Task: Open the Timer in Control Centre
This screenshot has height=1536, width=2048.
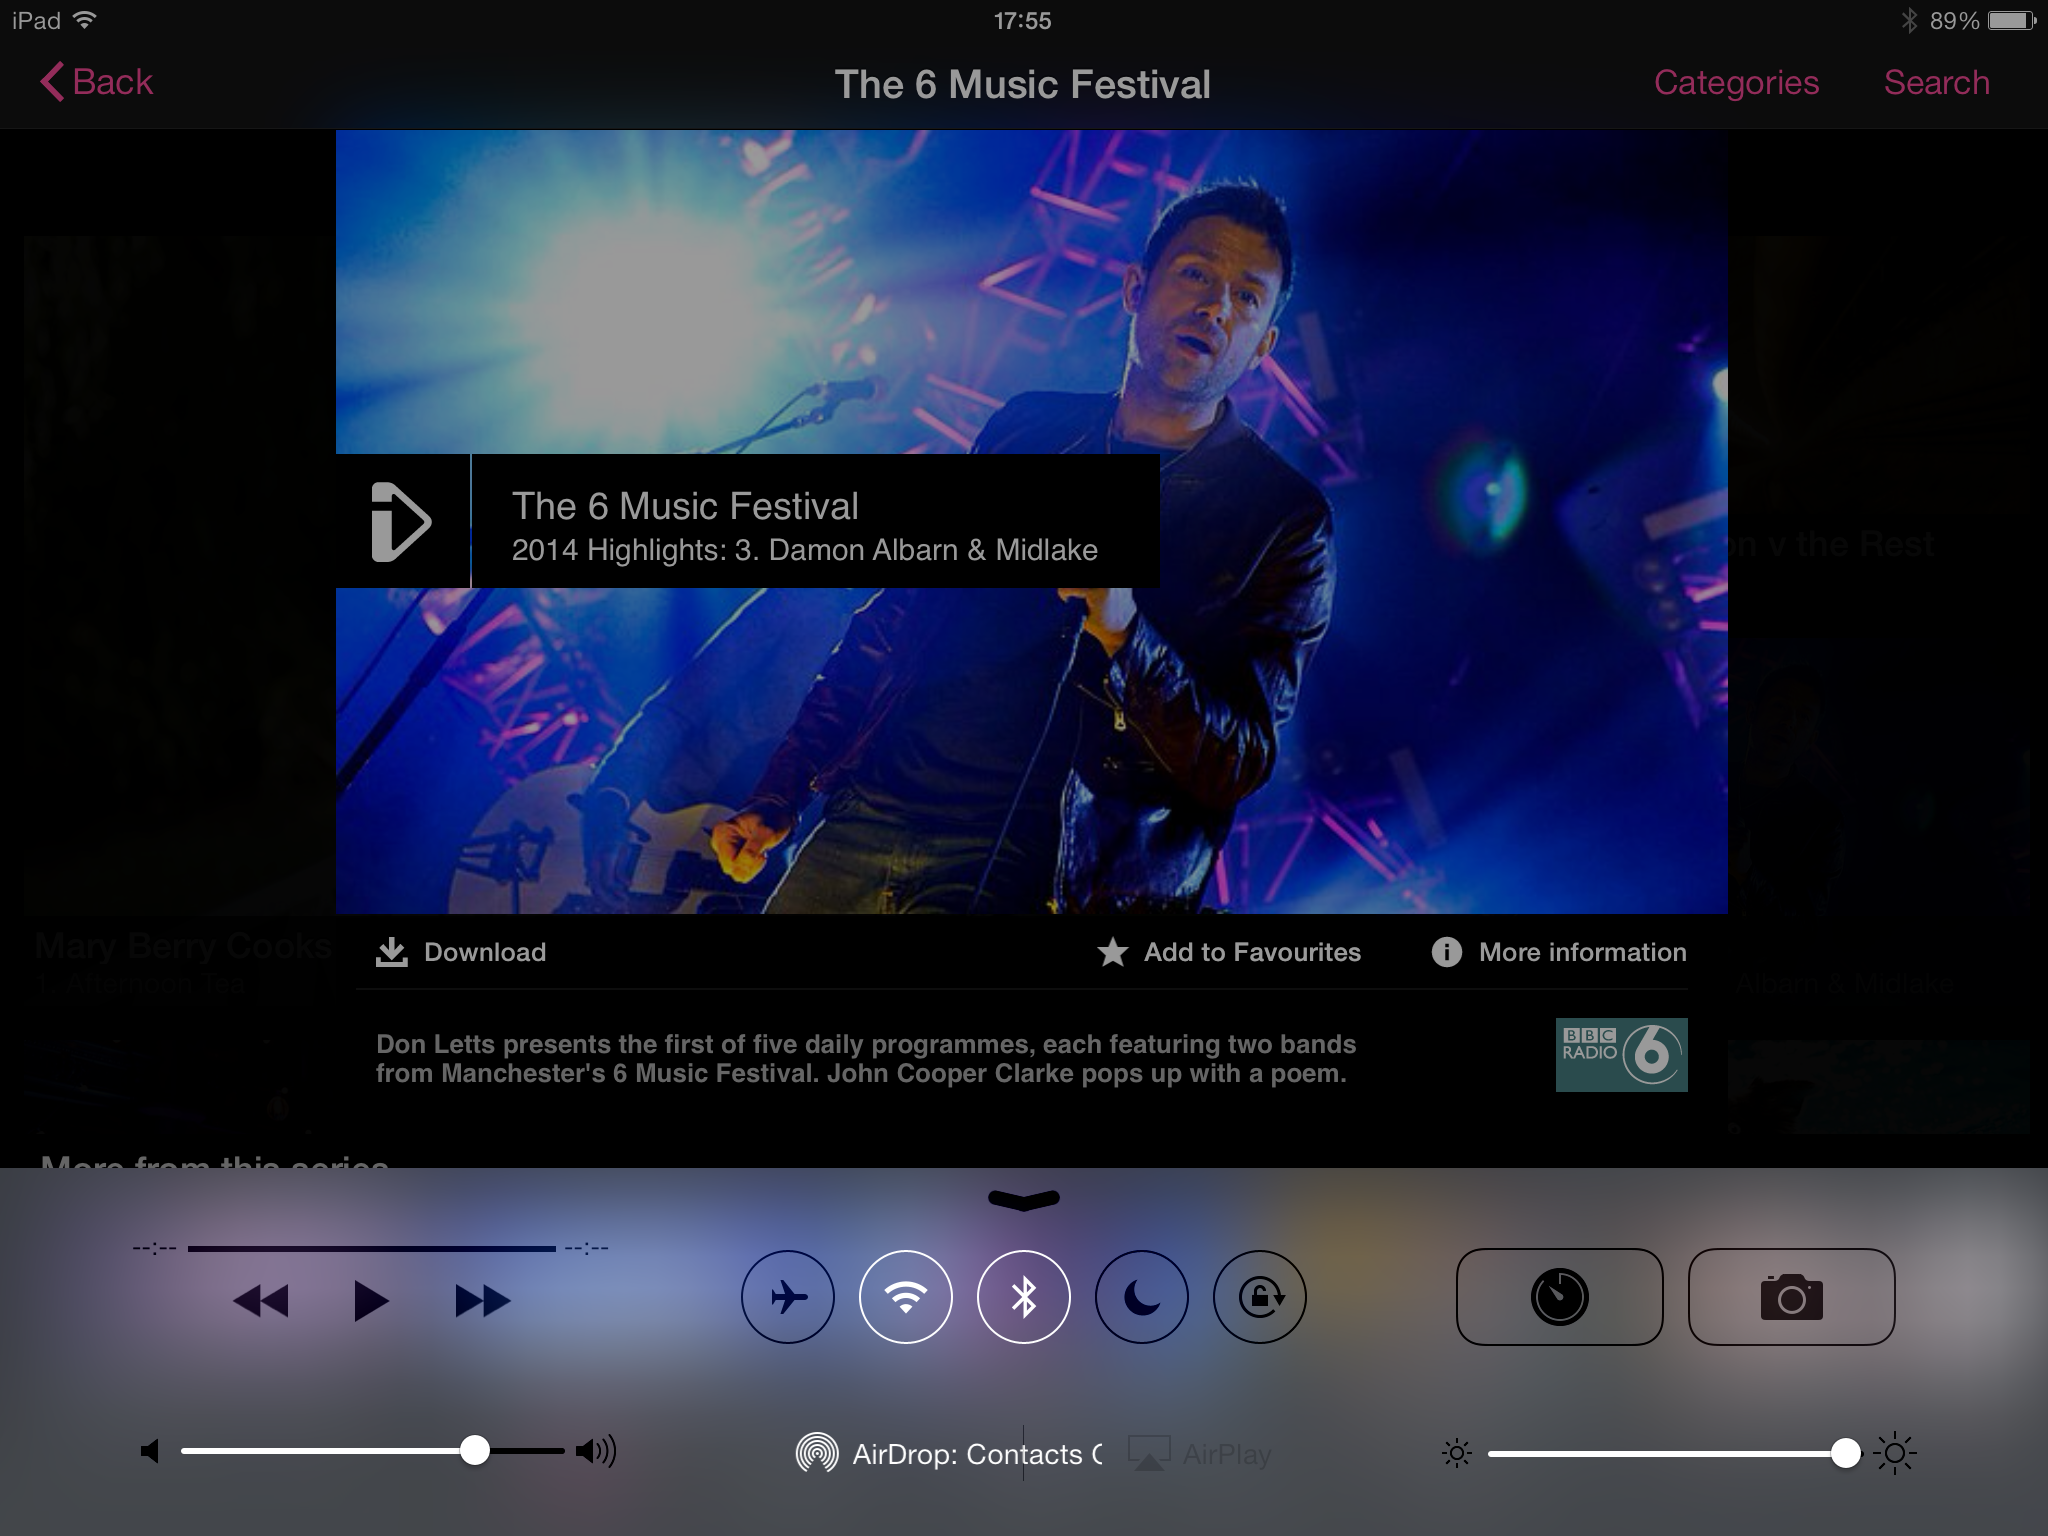Action: (x=1559, y=1297)
